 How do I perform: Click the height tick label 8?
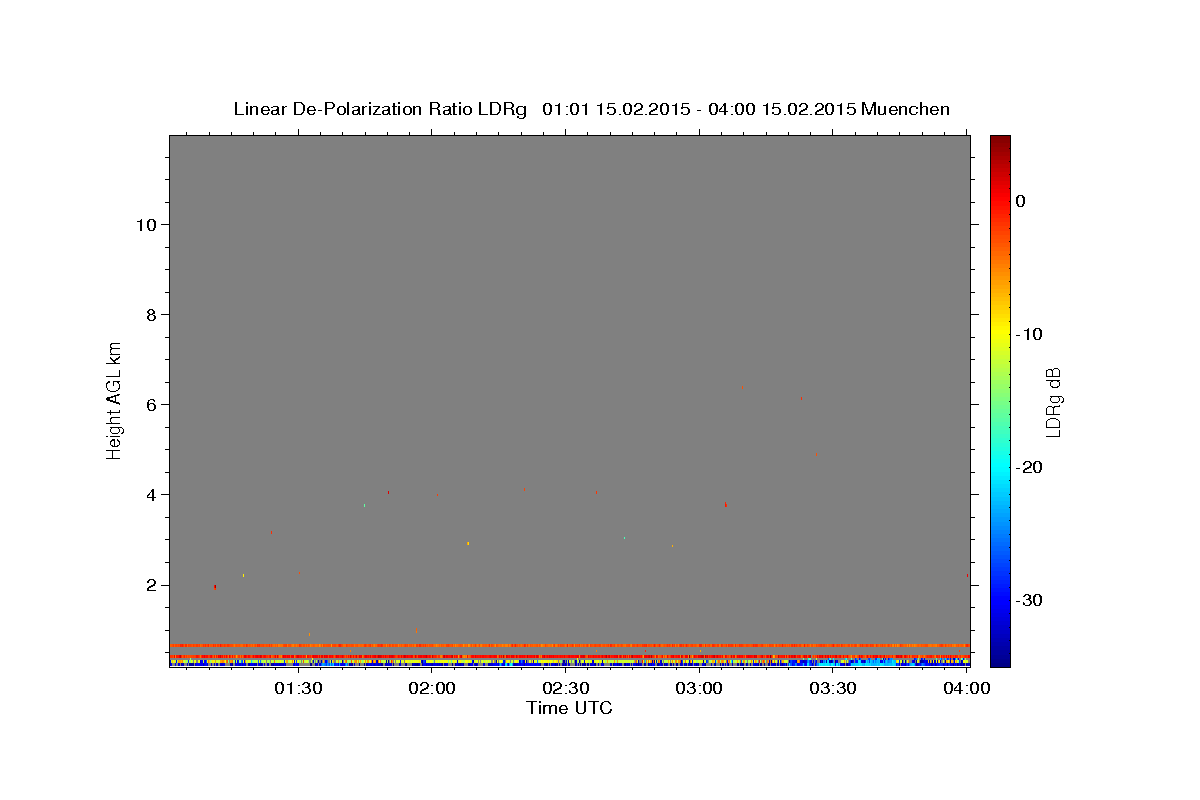tap(153, 315)
